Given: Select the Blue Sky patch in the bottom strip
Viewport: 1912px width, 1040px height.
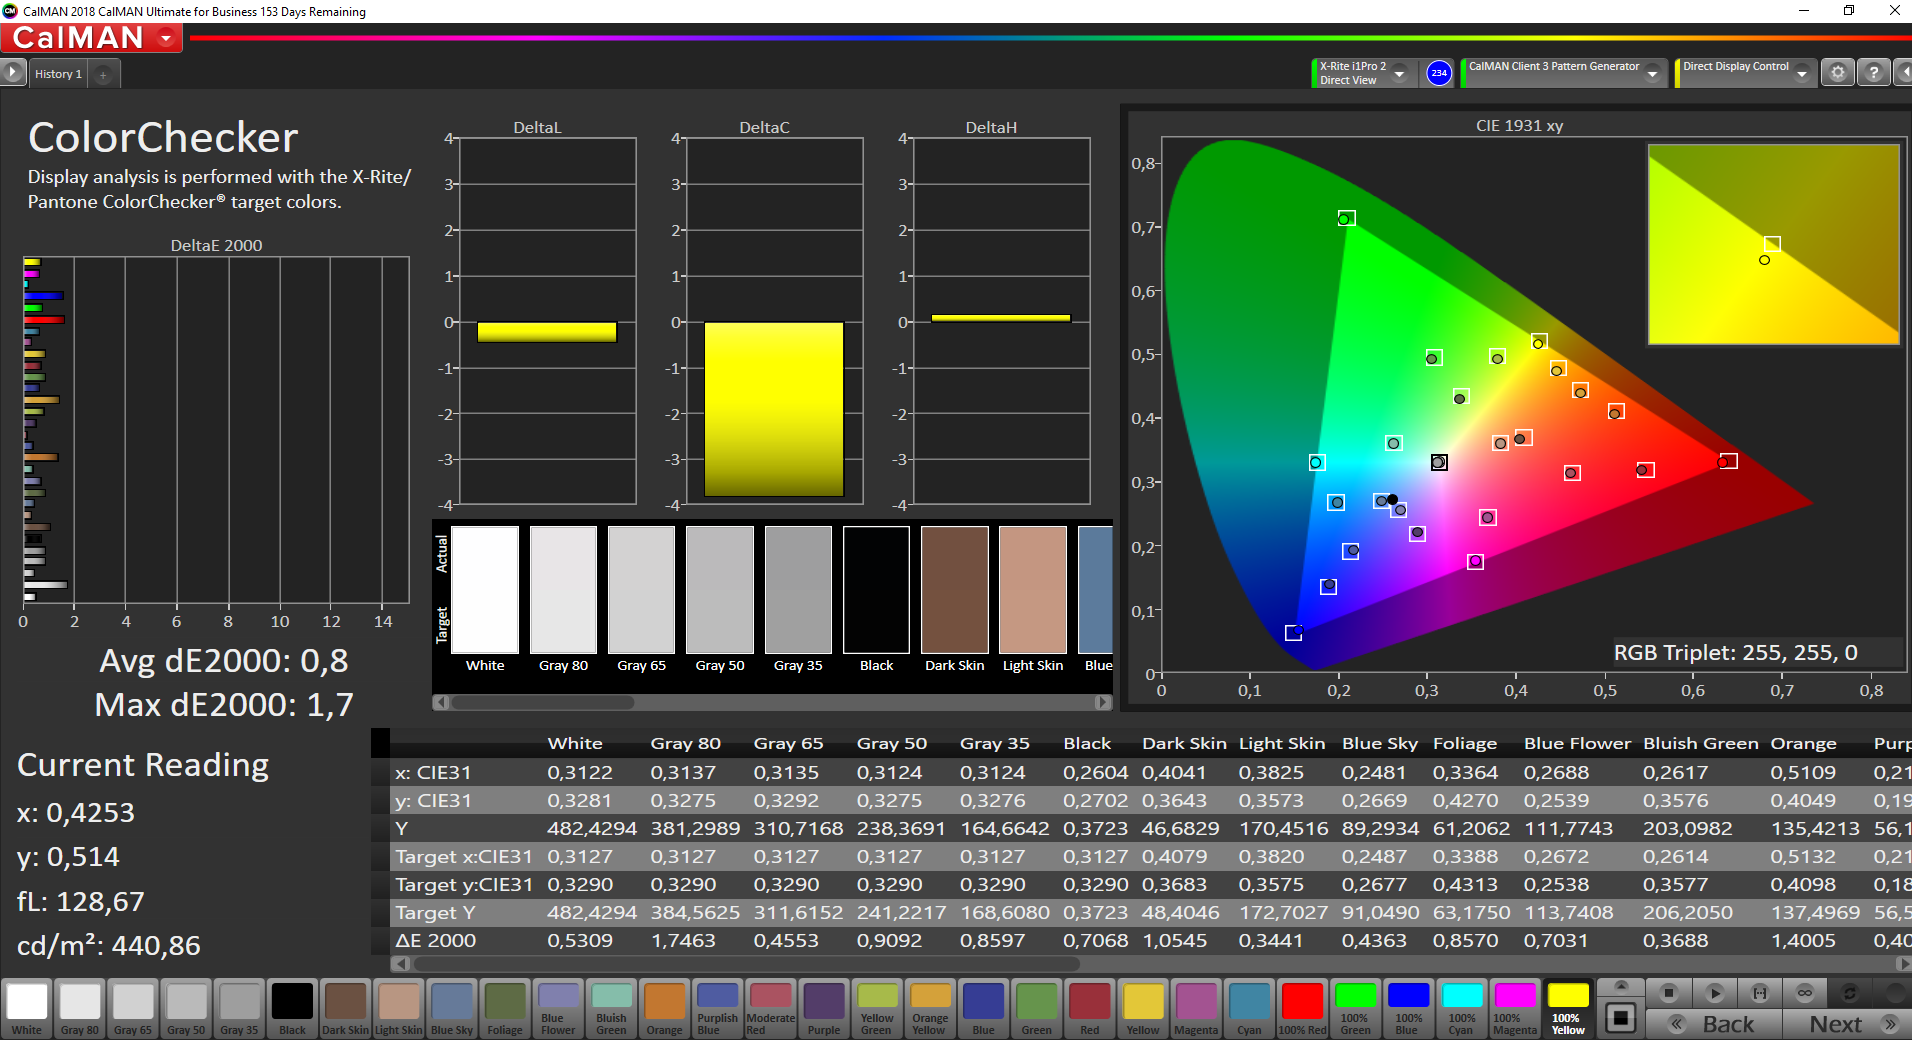Looking at the screenshot, I should (452, 1008).
